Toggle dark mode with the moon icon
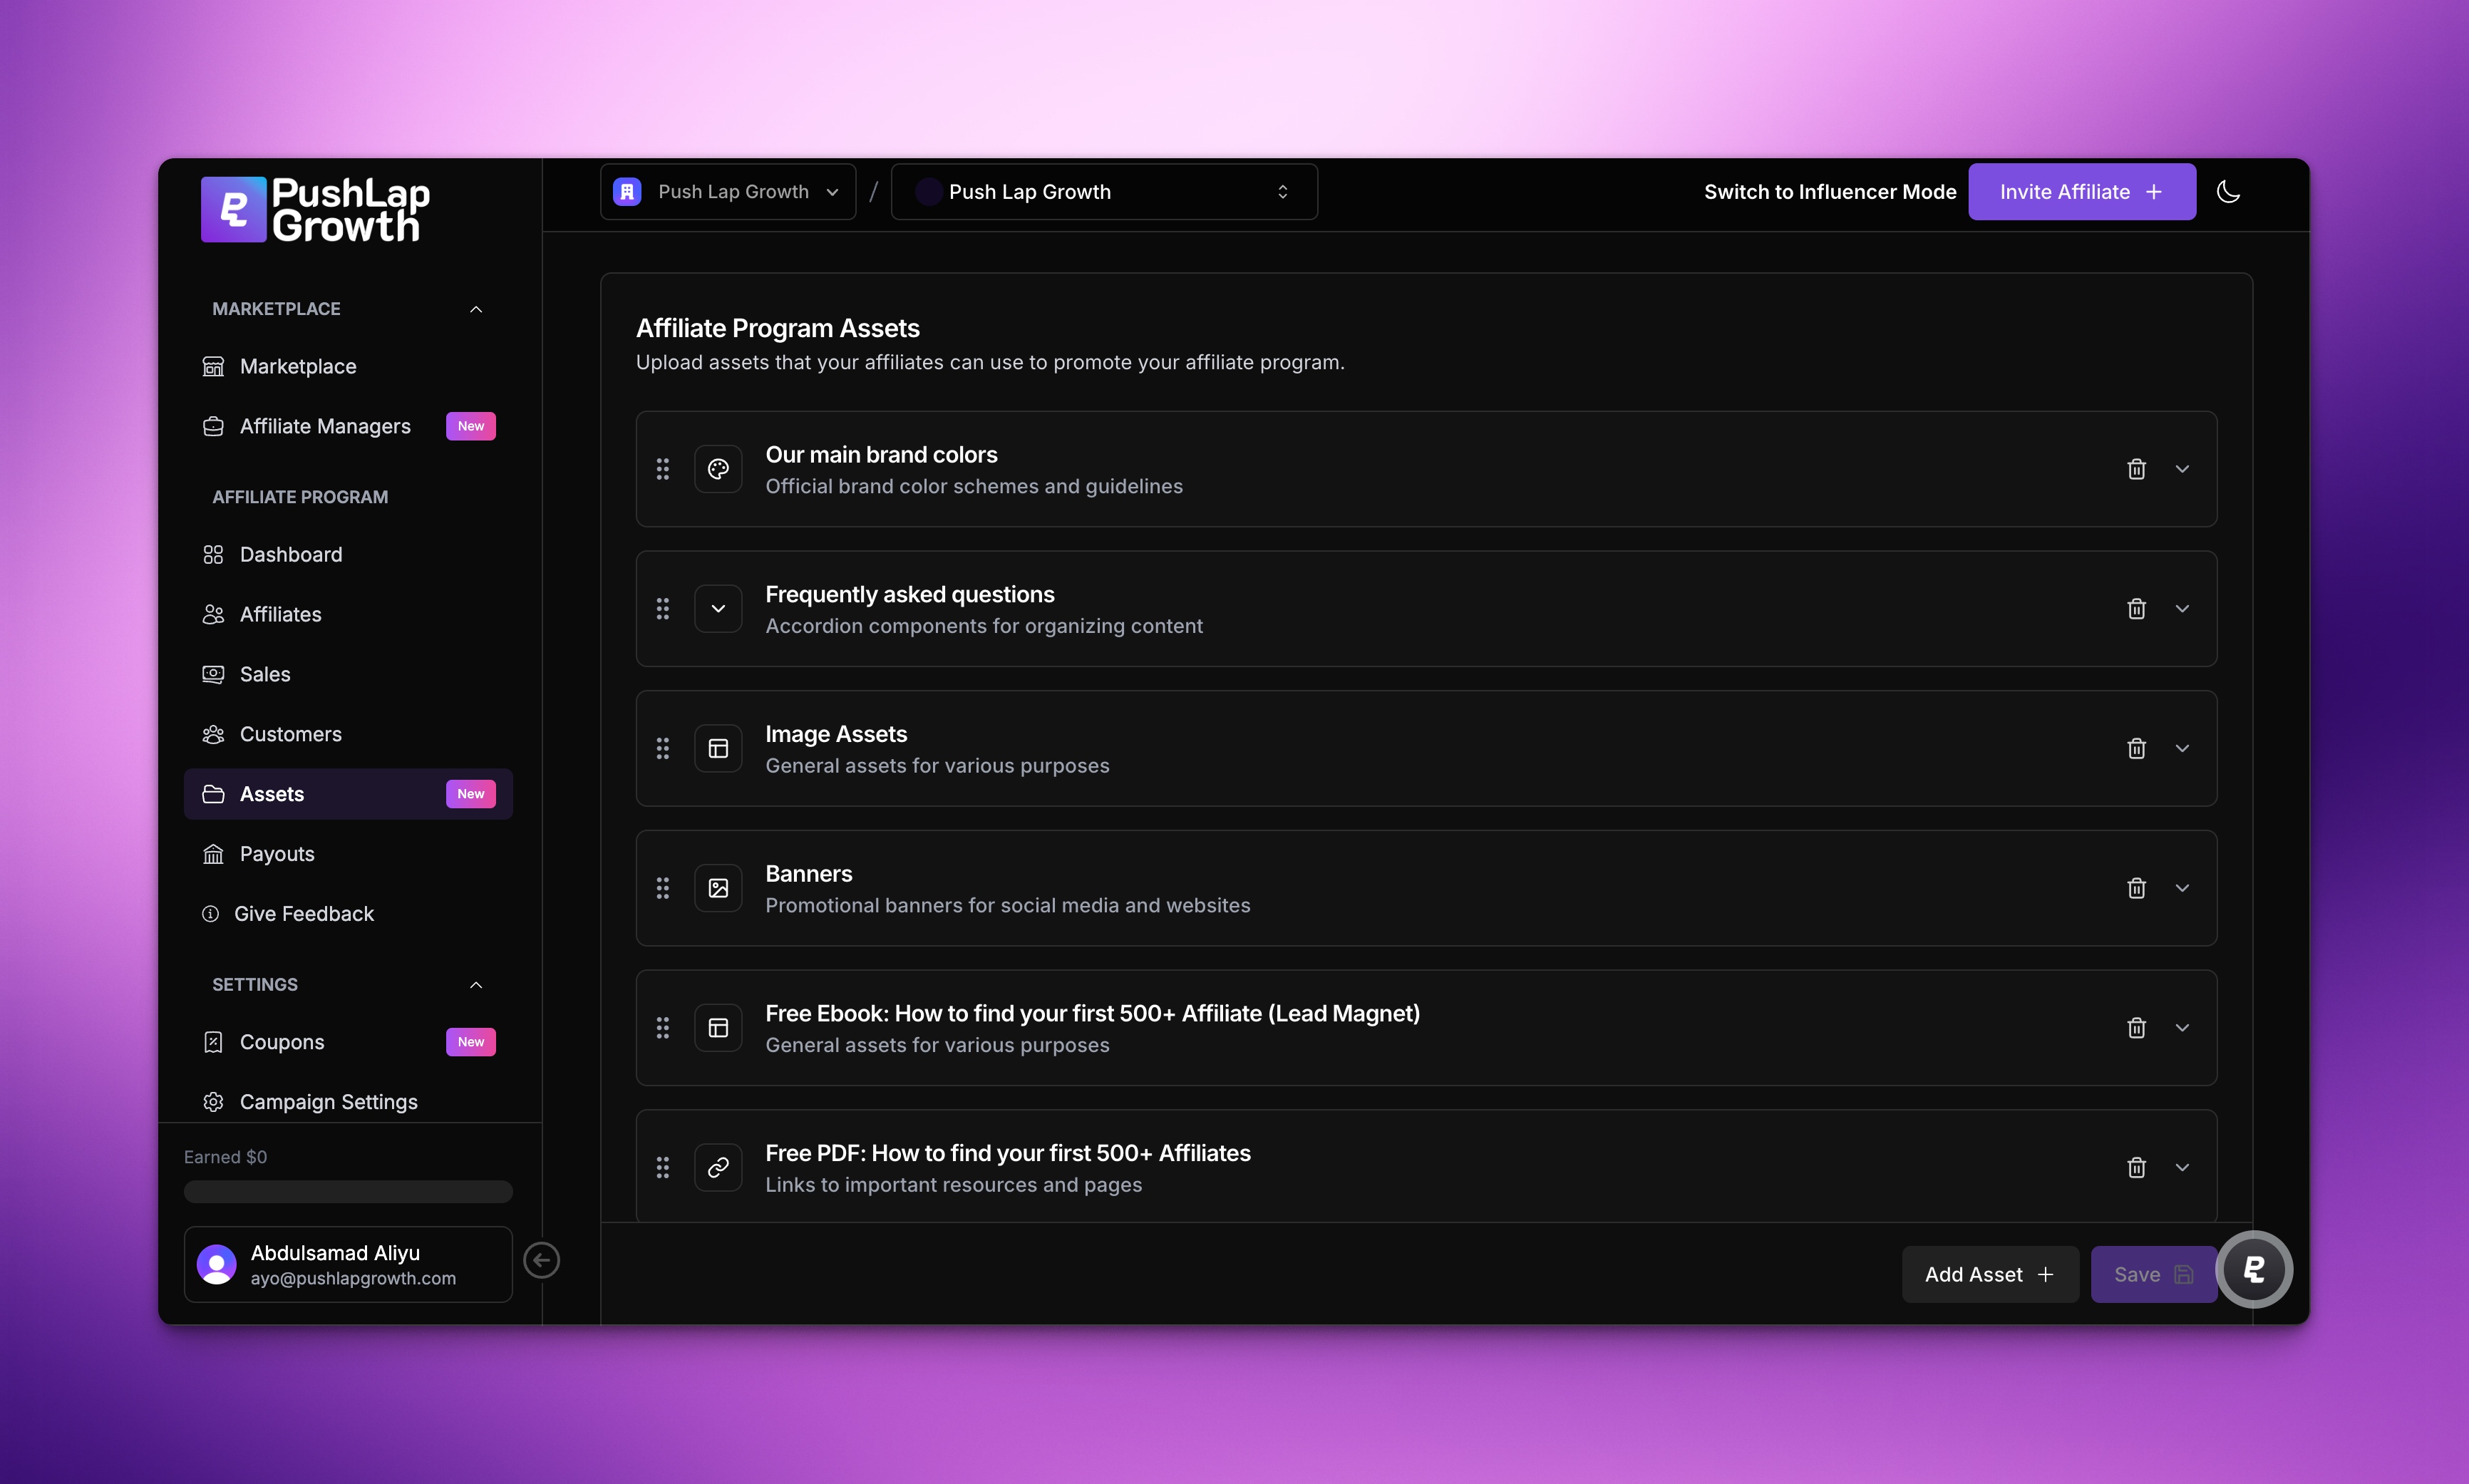Viewport: 2469px width, 1484px height. [x=2228, y=192]
